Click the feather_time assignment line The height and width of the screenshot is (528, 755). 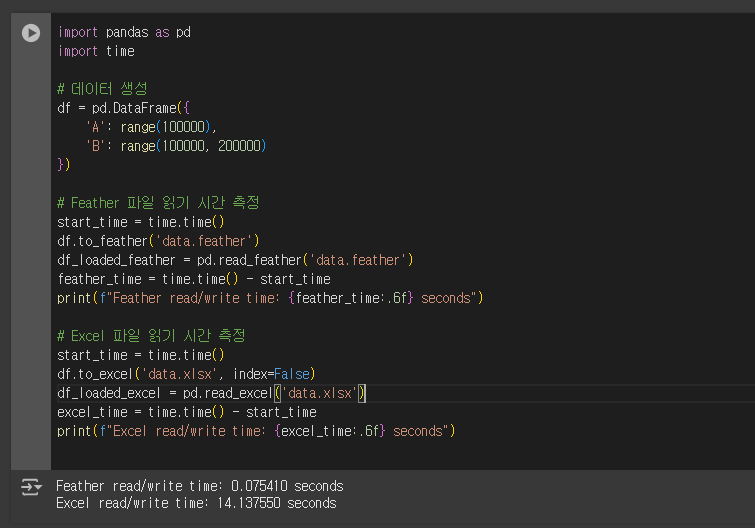point(194,279)
